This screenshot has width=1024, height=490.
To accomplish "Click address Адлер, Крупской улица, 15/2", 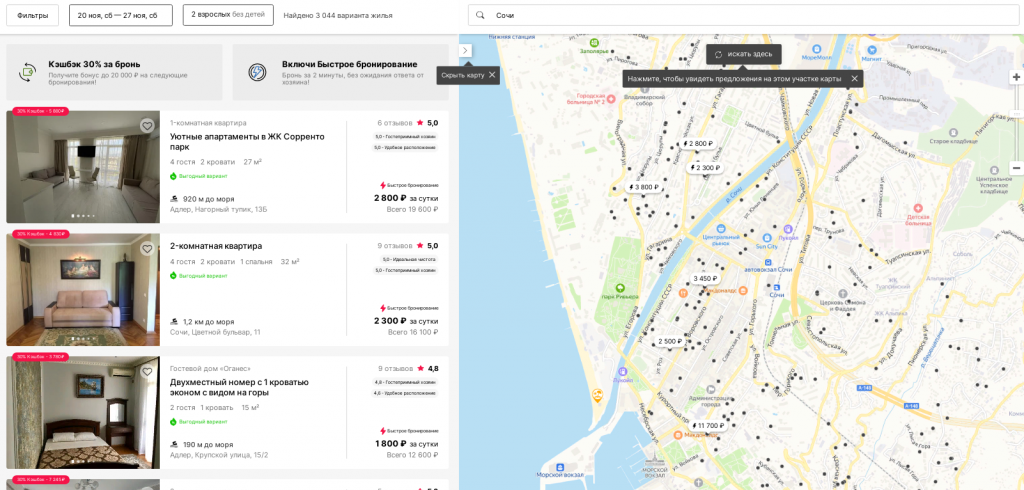I will [219, 455].
